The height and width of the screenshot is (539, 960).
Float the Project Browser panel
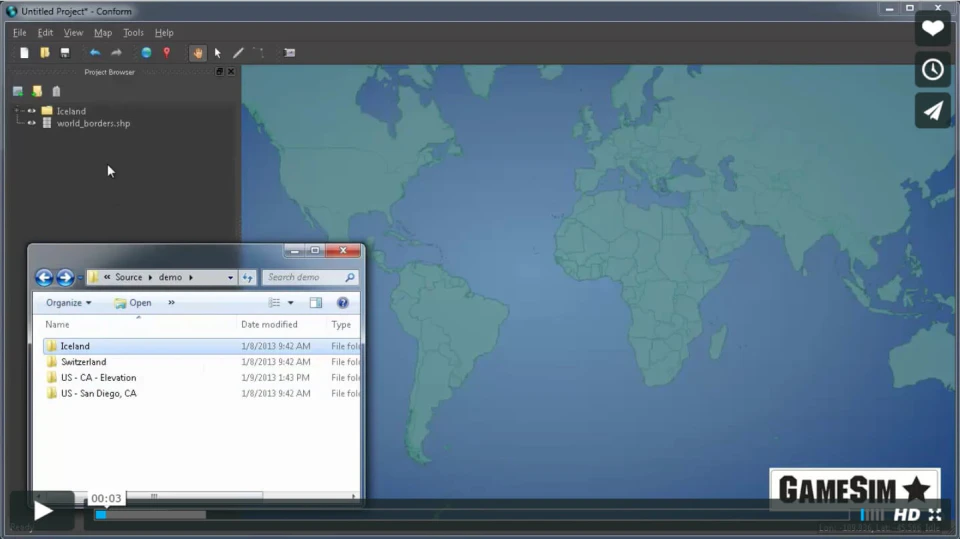[219, 72]
